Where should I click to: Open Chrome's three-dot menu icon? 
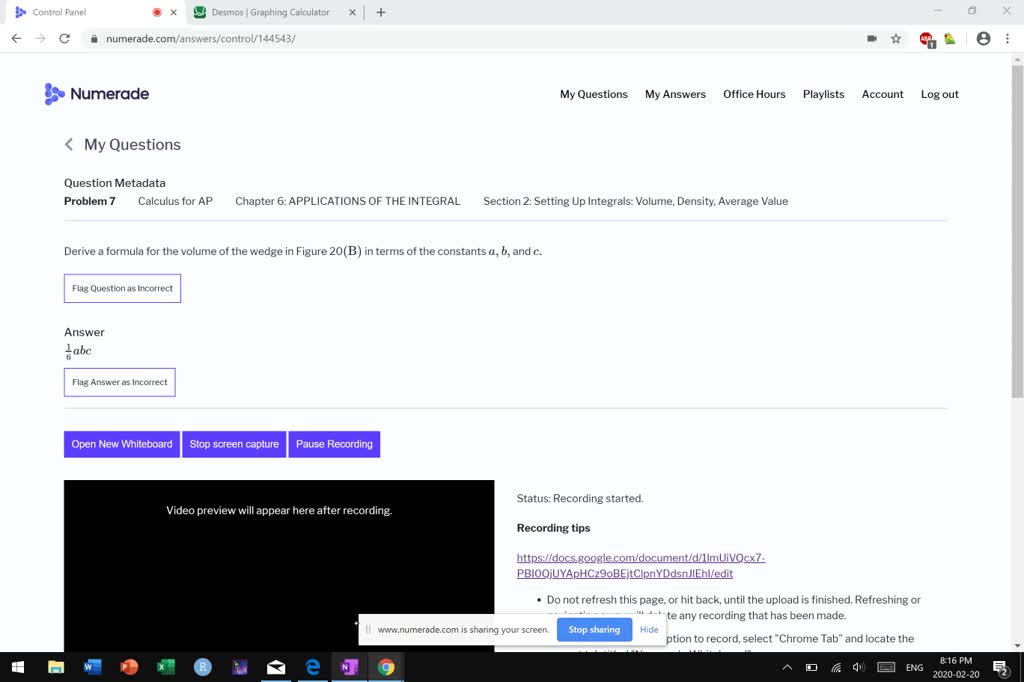1009,38
